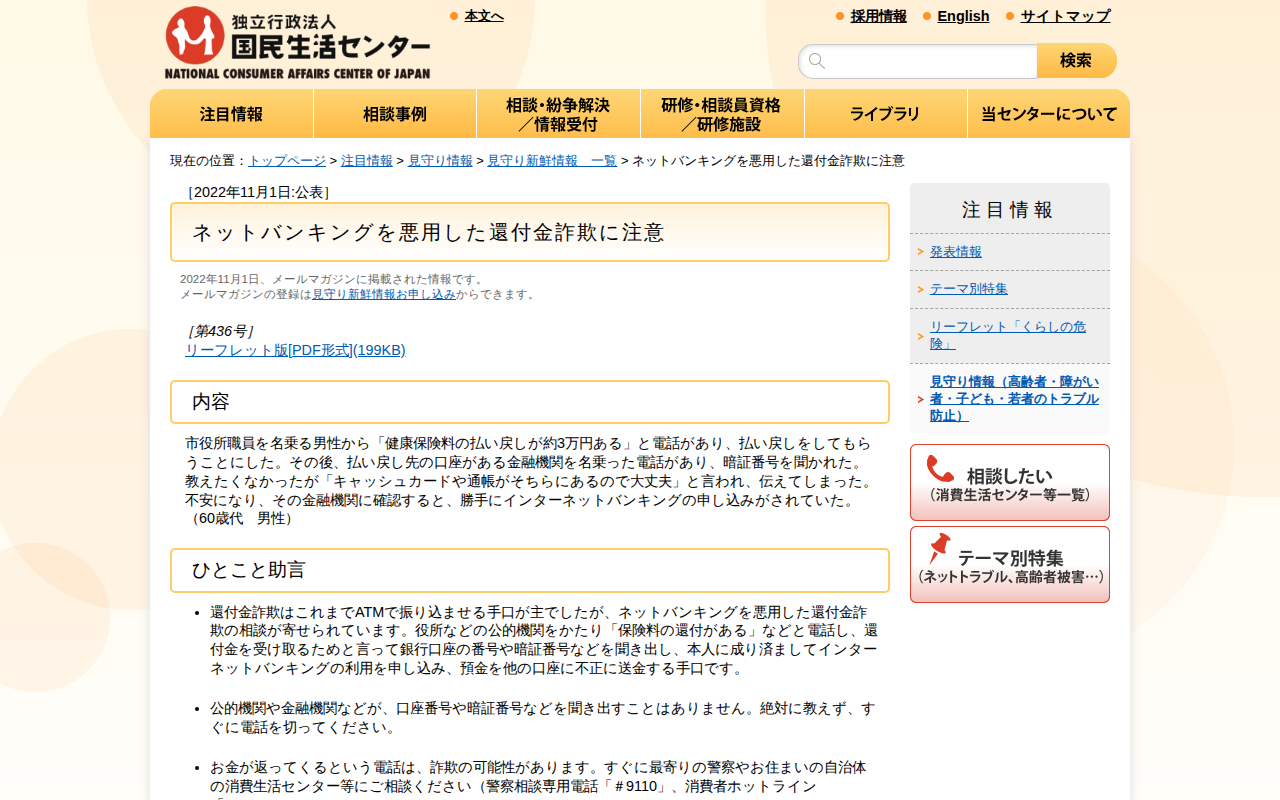
Task: Open the 注目情報 navigation tab
Action: 231,113
